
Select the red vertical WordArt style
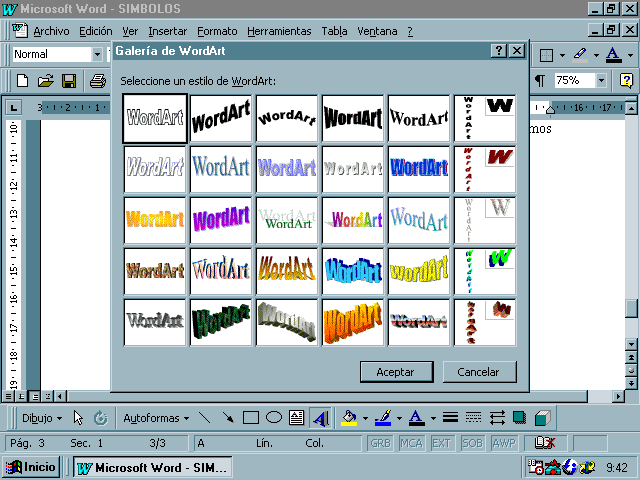[485, 169]
